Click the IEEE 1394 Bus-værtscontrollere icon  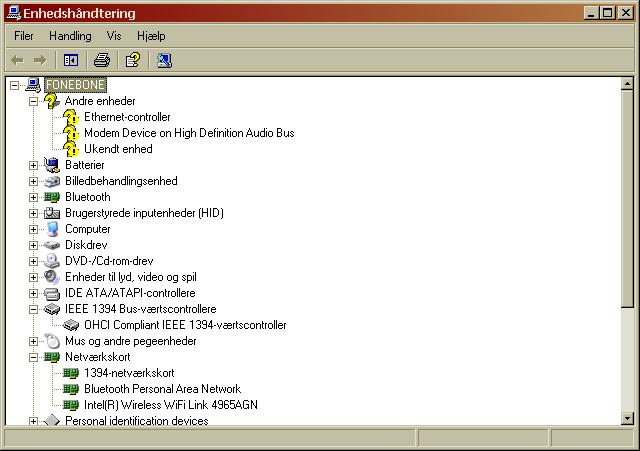tap(52, 309)
